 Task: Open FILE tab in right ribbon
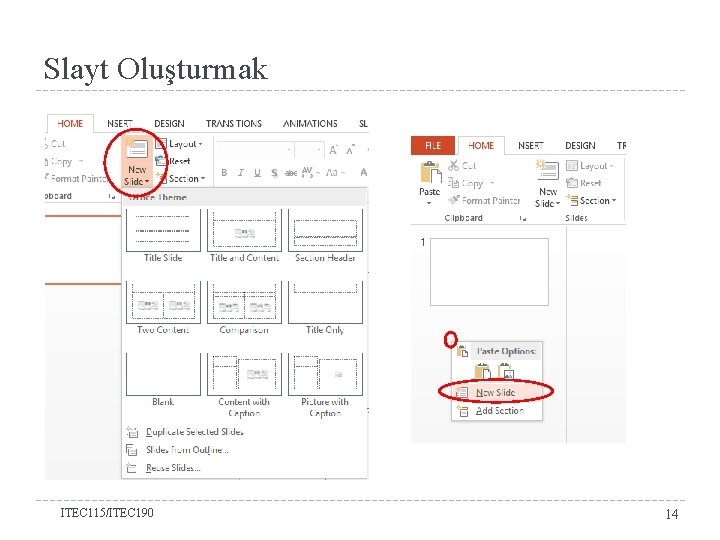point(433,146)
